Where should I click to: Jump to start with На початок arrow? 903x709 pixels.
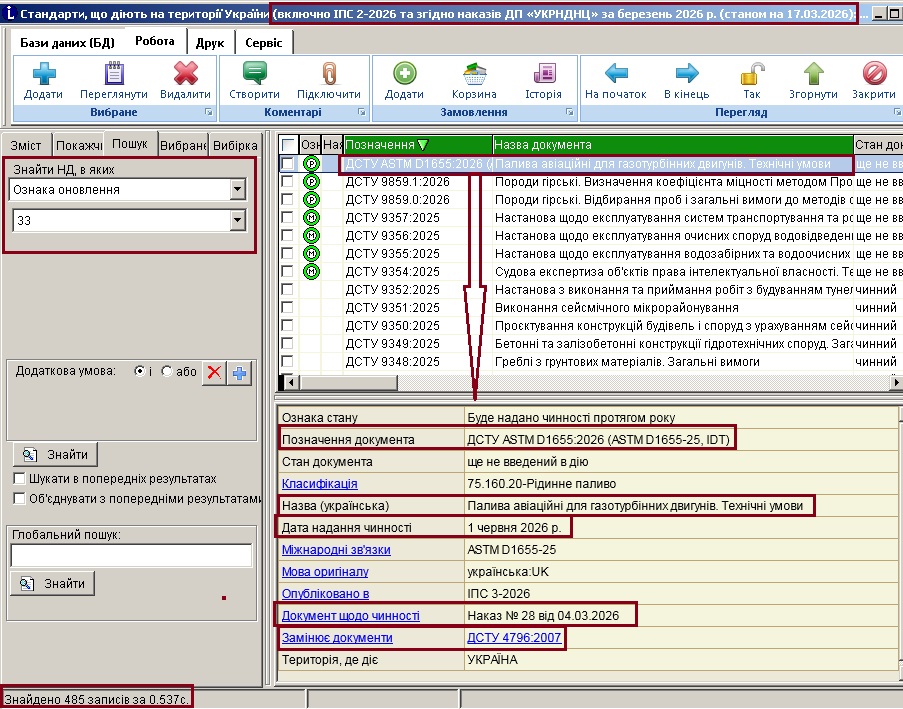[616, 74]
